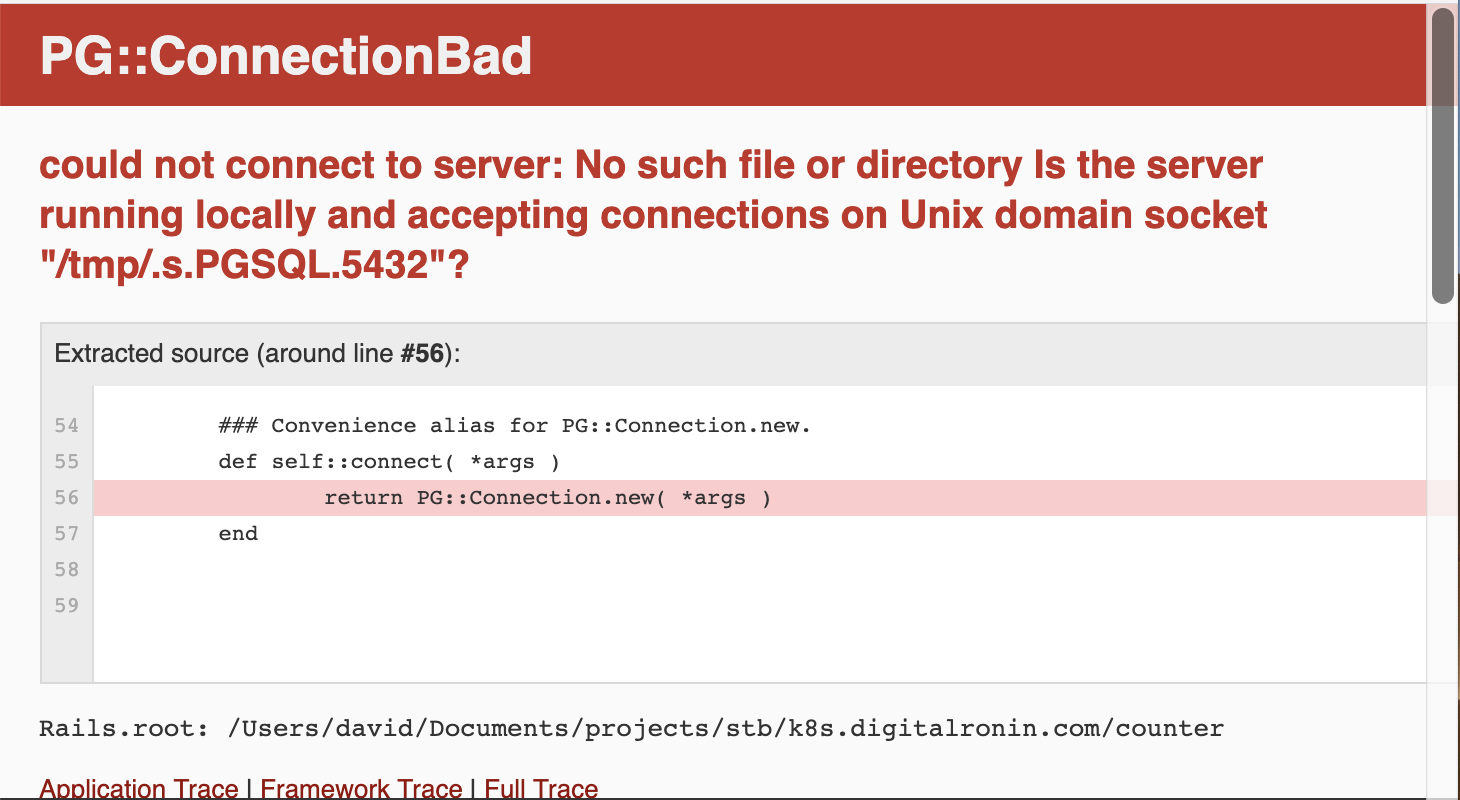
Task: Select line number 55 in gutter
Action: click(66, 462)
